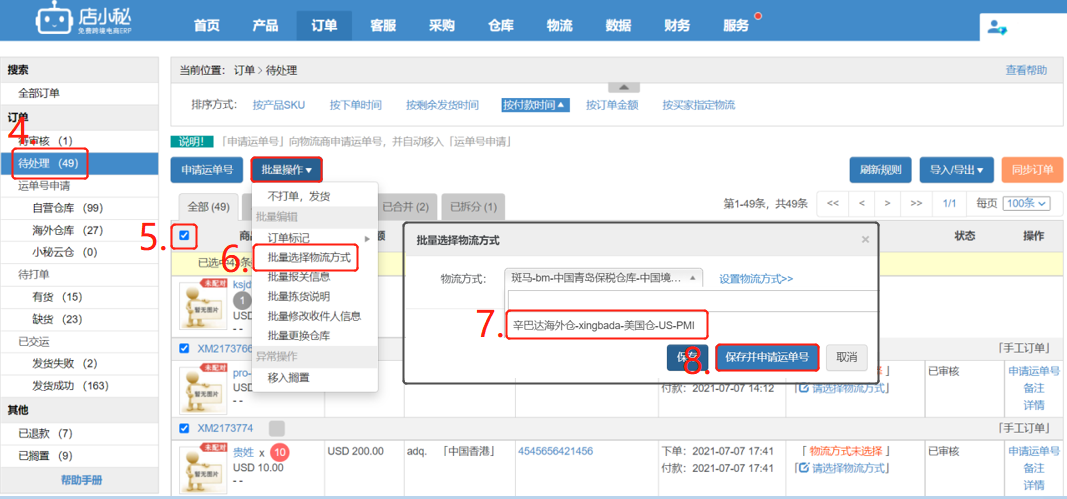
Task: Open 海外仓库 (27) in the sidebar
Action: (67, 230)
